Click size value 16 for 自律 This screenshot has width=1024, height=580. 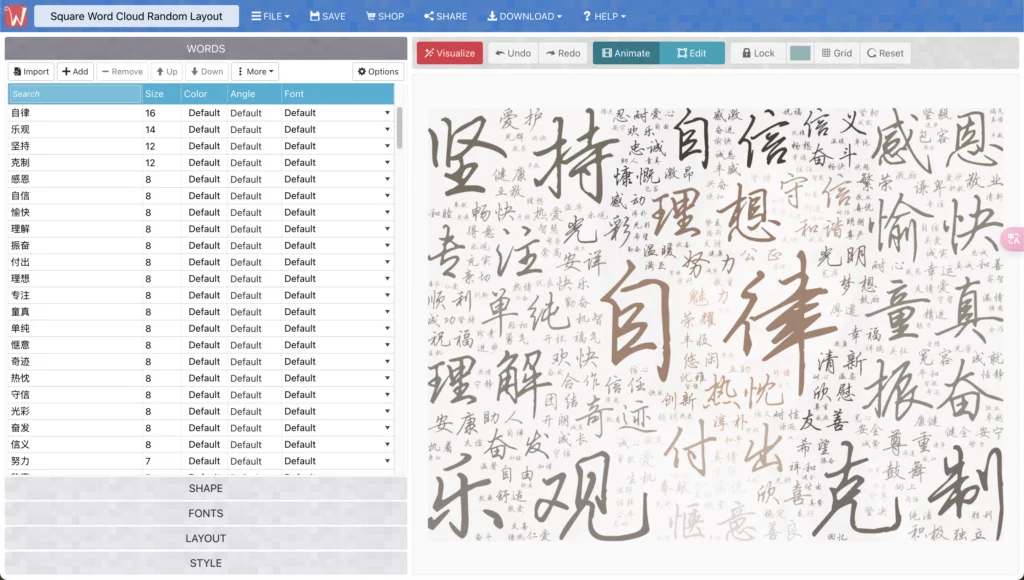tap(150, 113)
